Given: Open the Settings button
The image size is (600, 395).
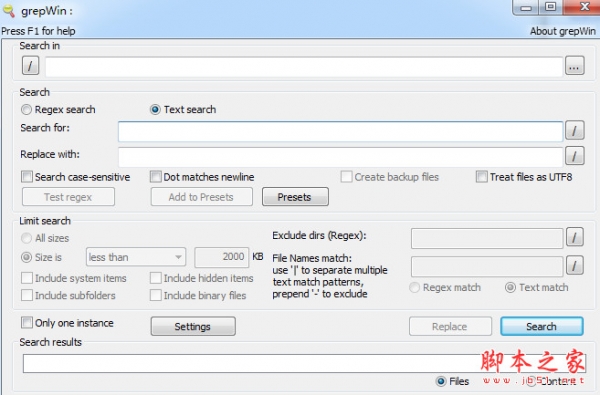Looking at the screenshot, I should [x=193, y=326].
